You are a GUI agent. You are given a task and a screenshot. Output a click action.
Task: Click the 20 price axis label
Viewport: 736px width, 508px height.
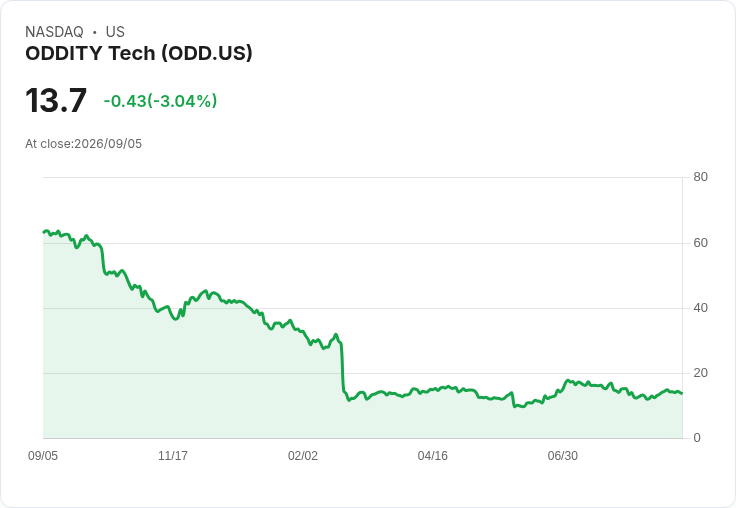(700, 373)
